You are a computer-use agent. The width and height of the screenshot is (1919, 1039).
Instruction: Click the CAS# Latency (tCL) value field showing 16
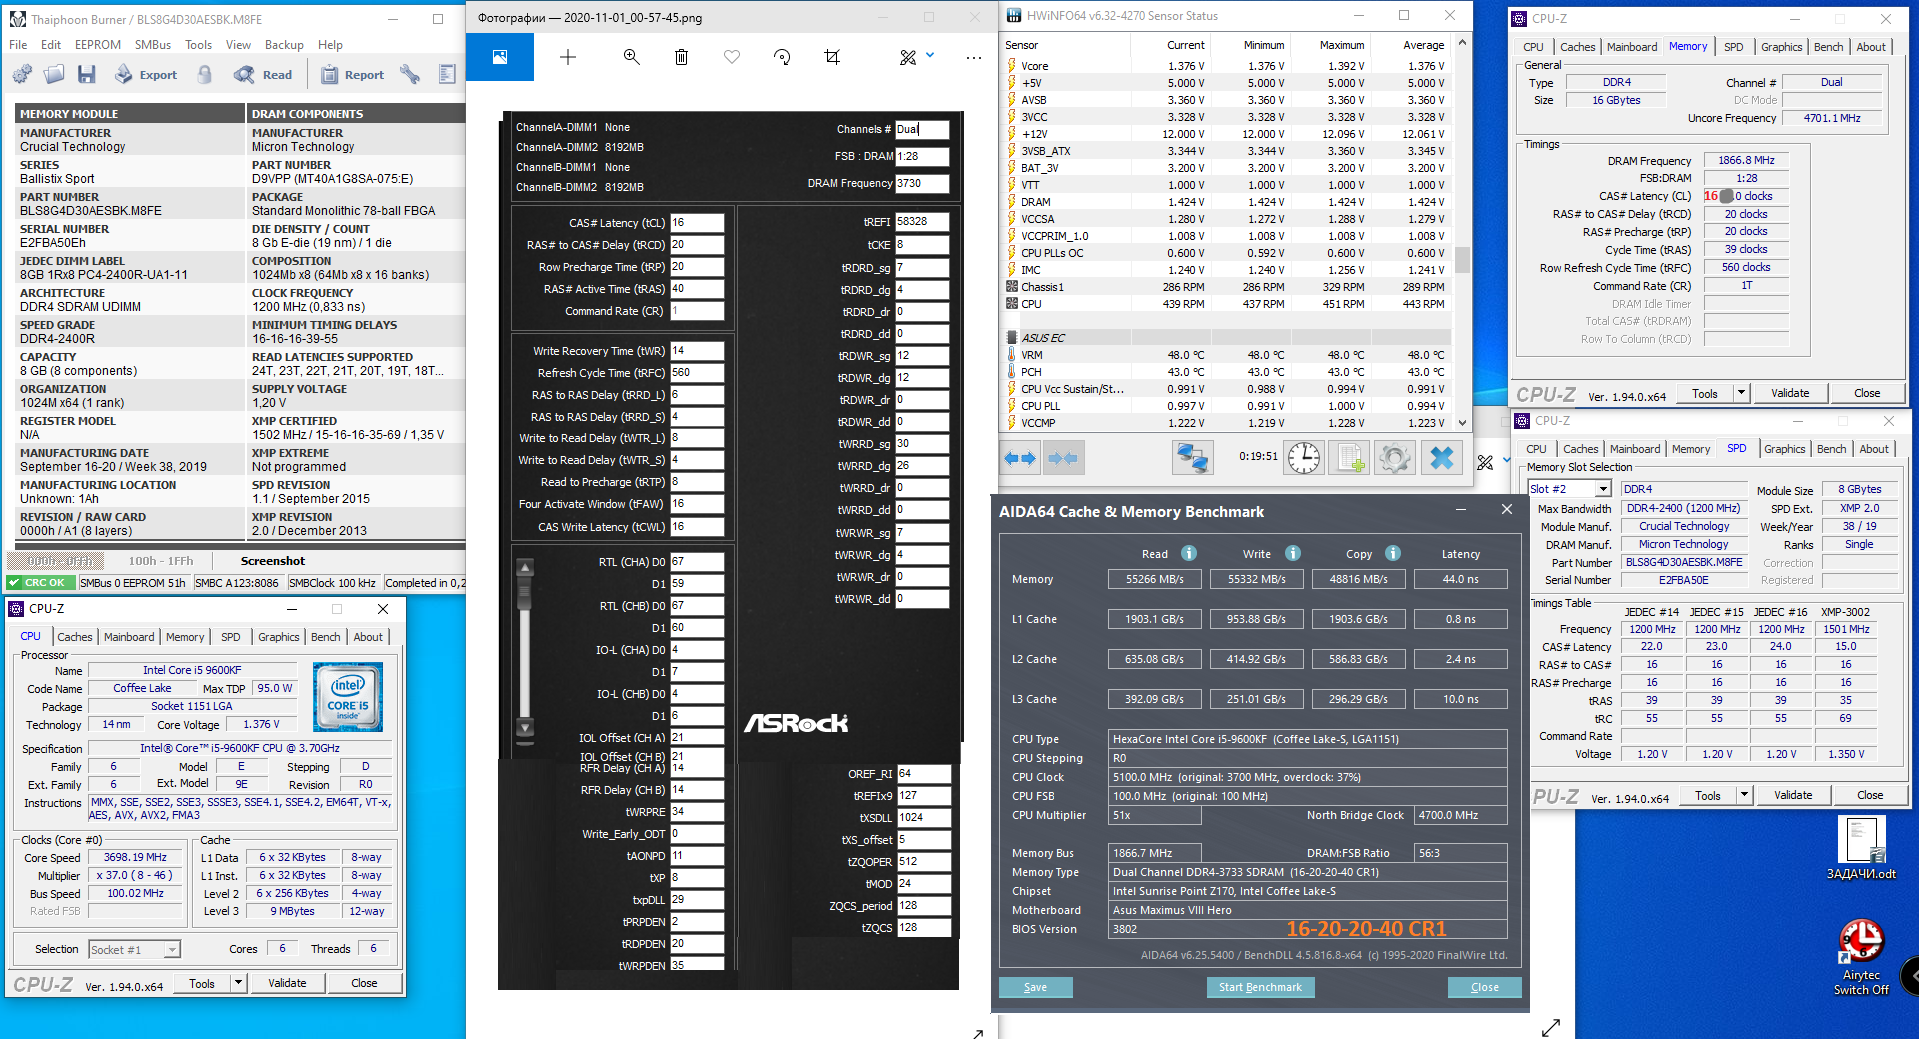[697, 223]
